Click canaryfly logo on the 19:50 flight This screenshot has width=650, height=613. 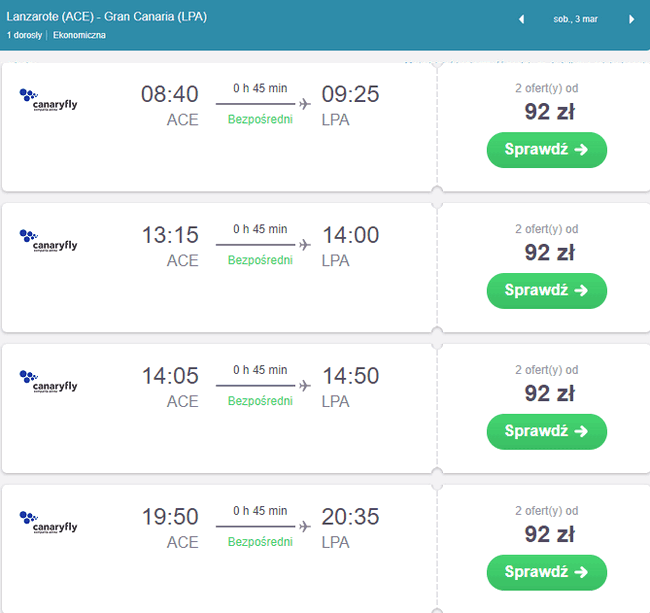click(x=48, y=523)
